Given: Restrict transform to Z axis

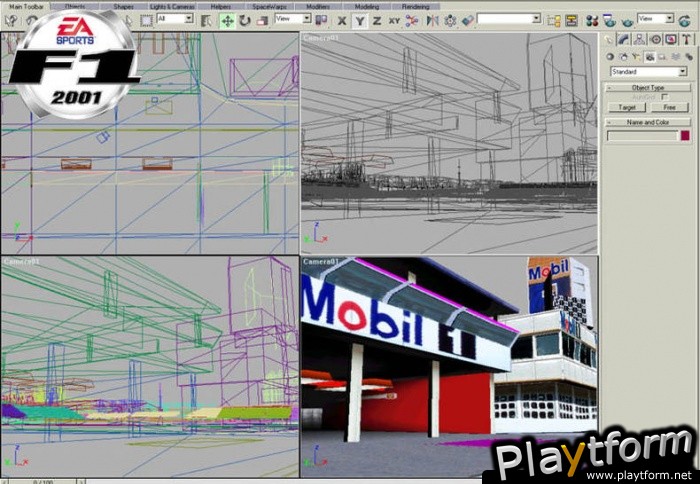Looking at the screenshot, I should (377, 21).
